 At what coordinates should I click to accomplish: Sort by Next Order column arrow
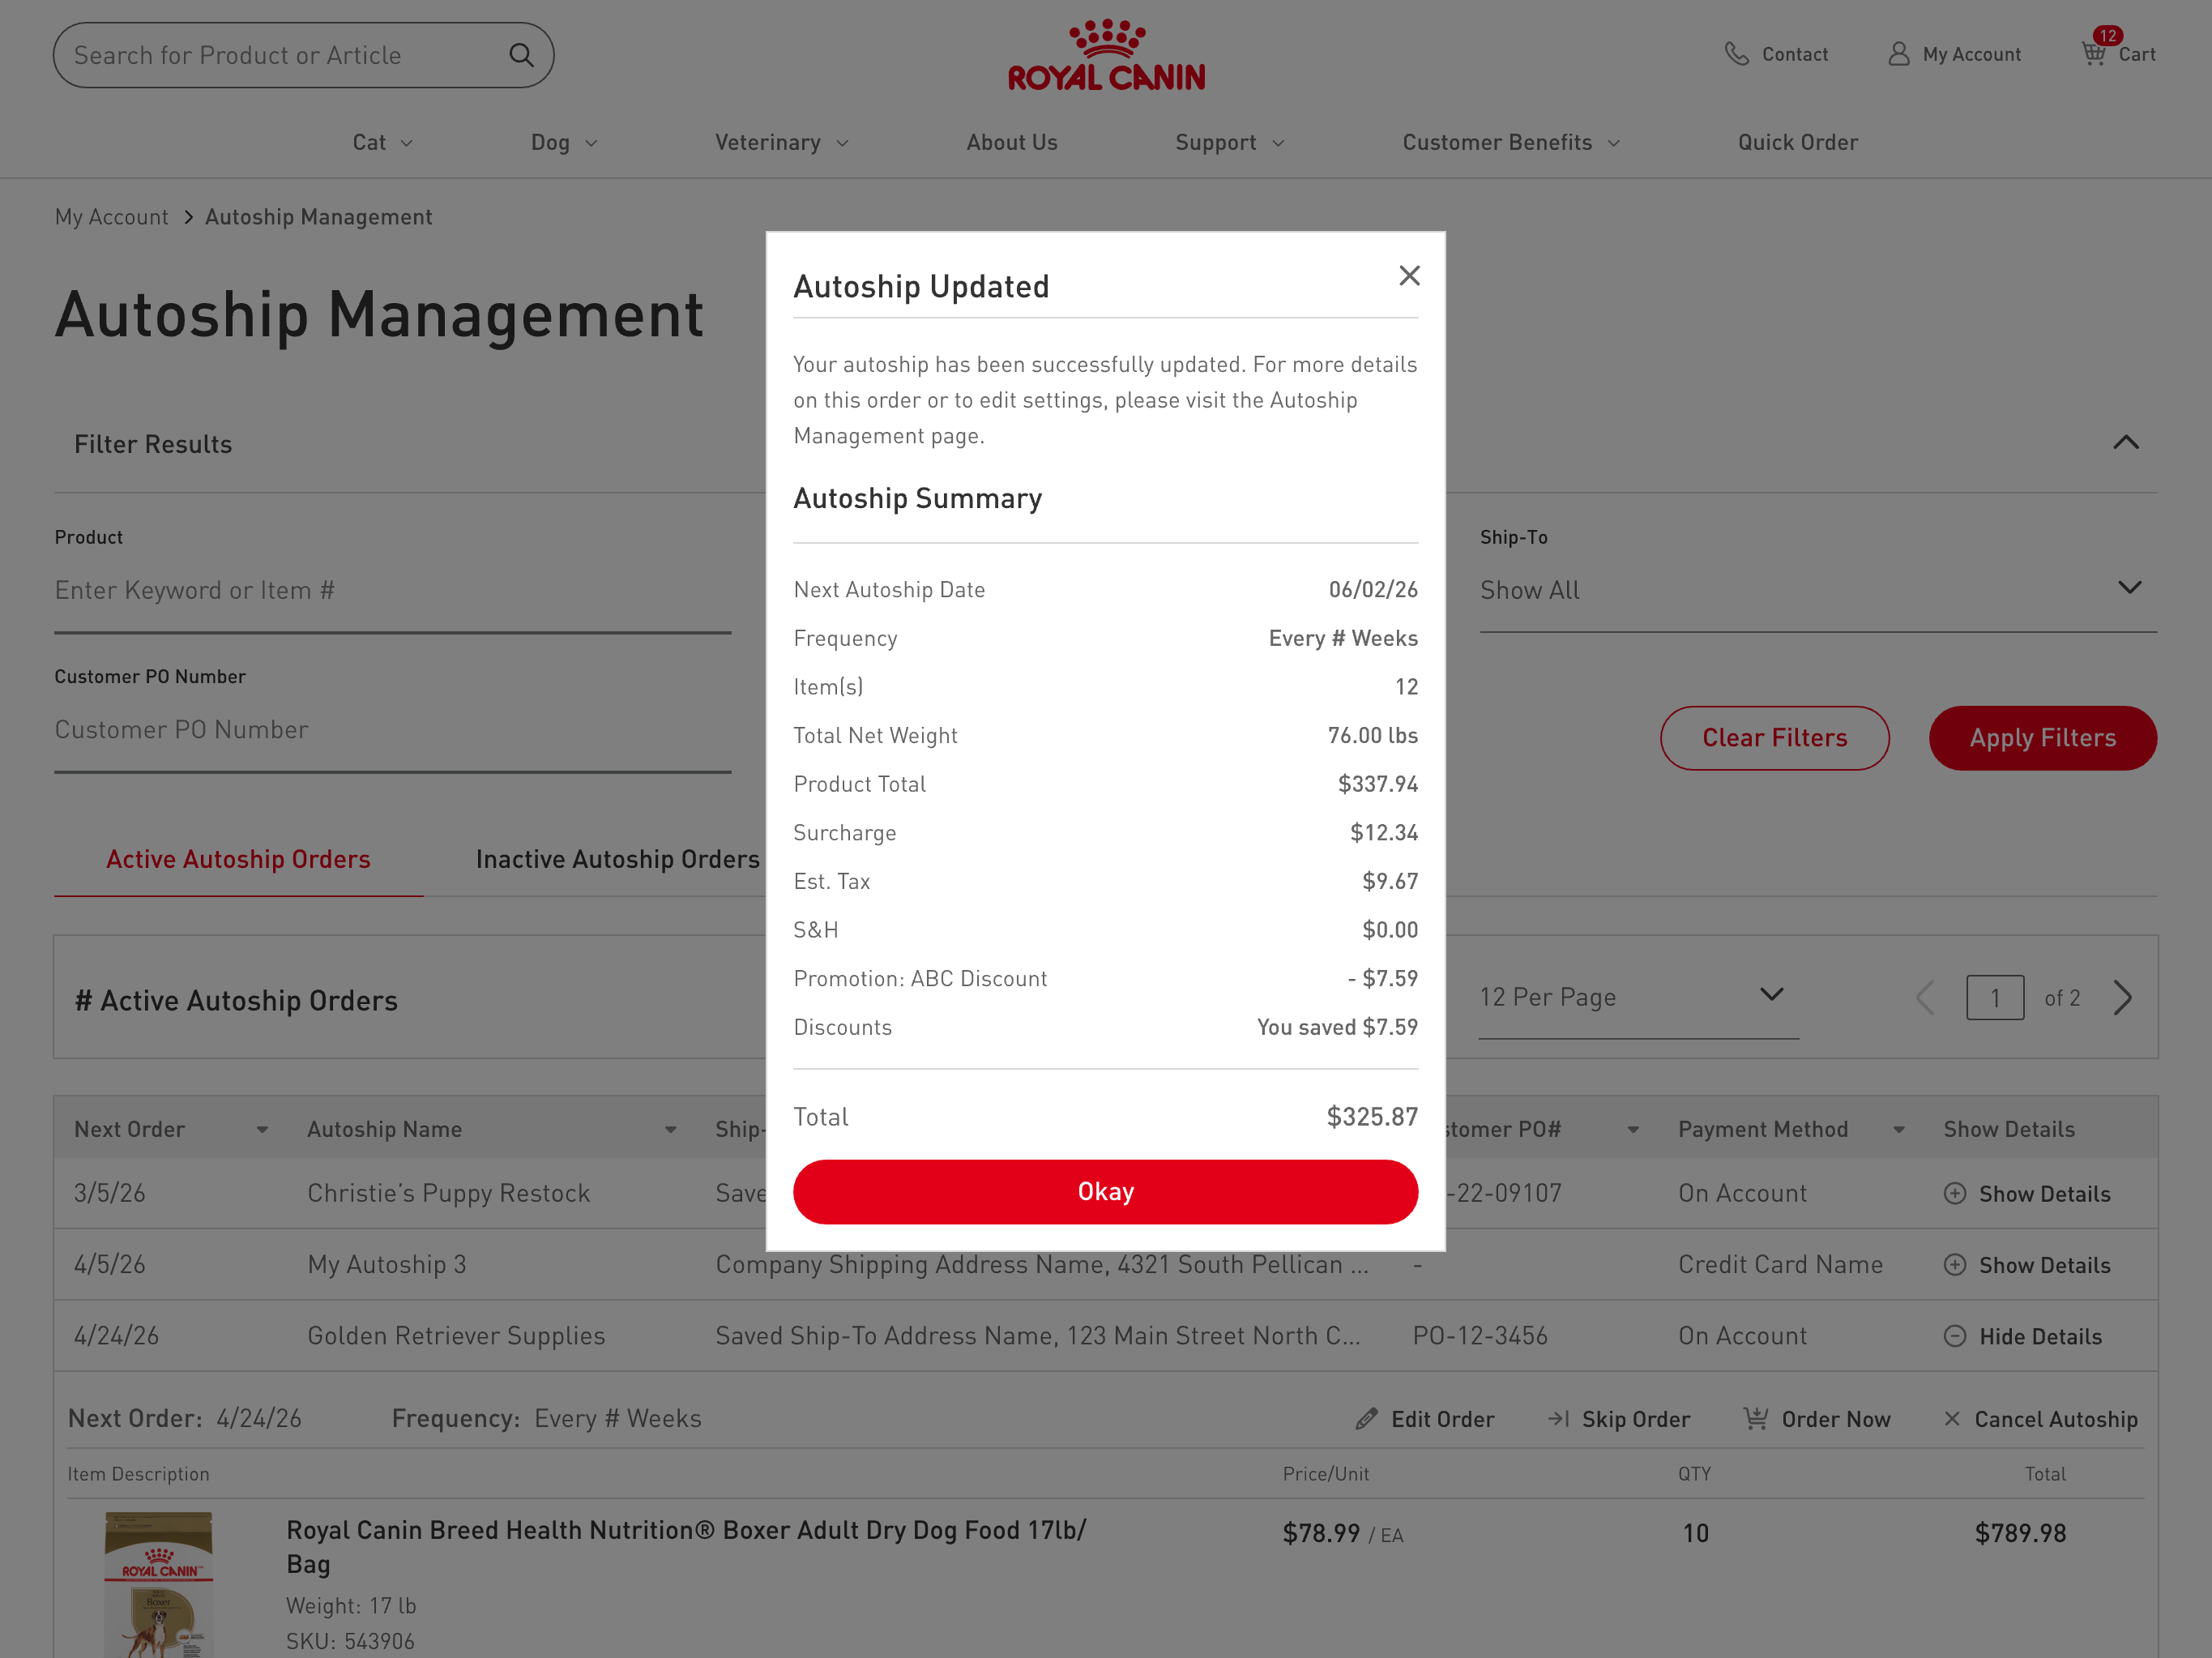tap(262, 1130)
